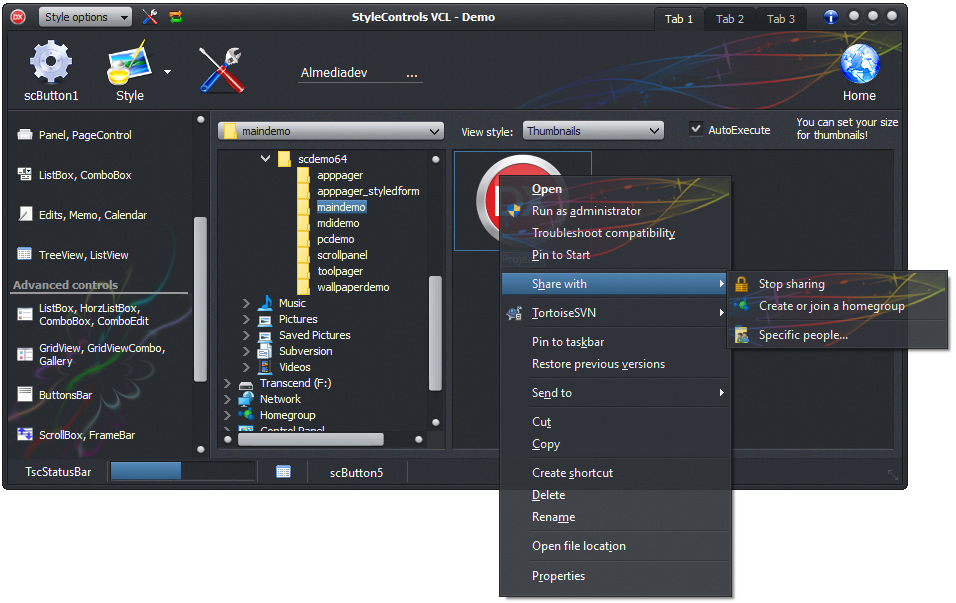The width and height of the screenshot is (956, 603).
Task: Select the toolpager folder
Action: coord(340,271)
